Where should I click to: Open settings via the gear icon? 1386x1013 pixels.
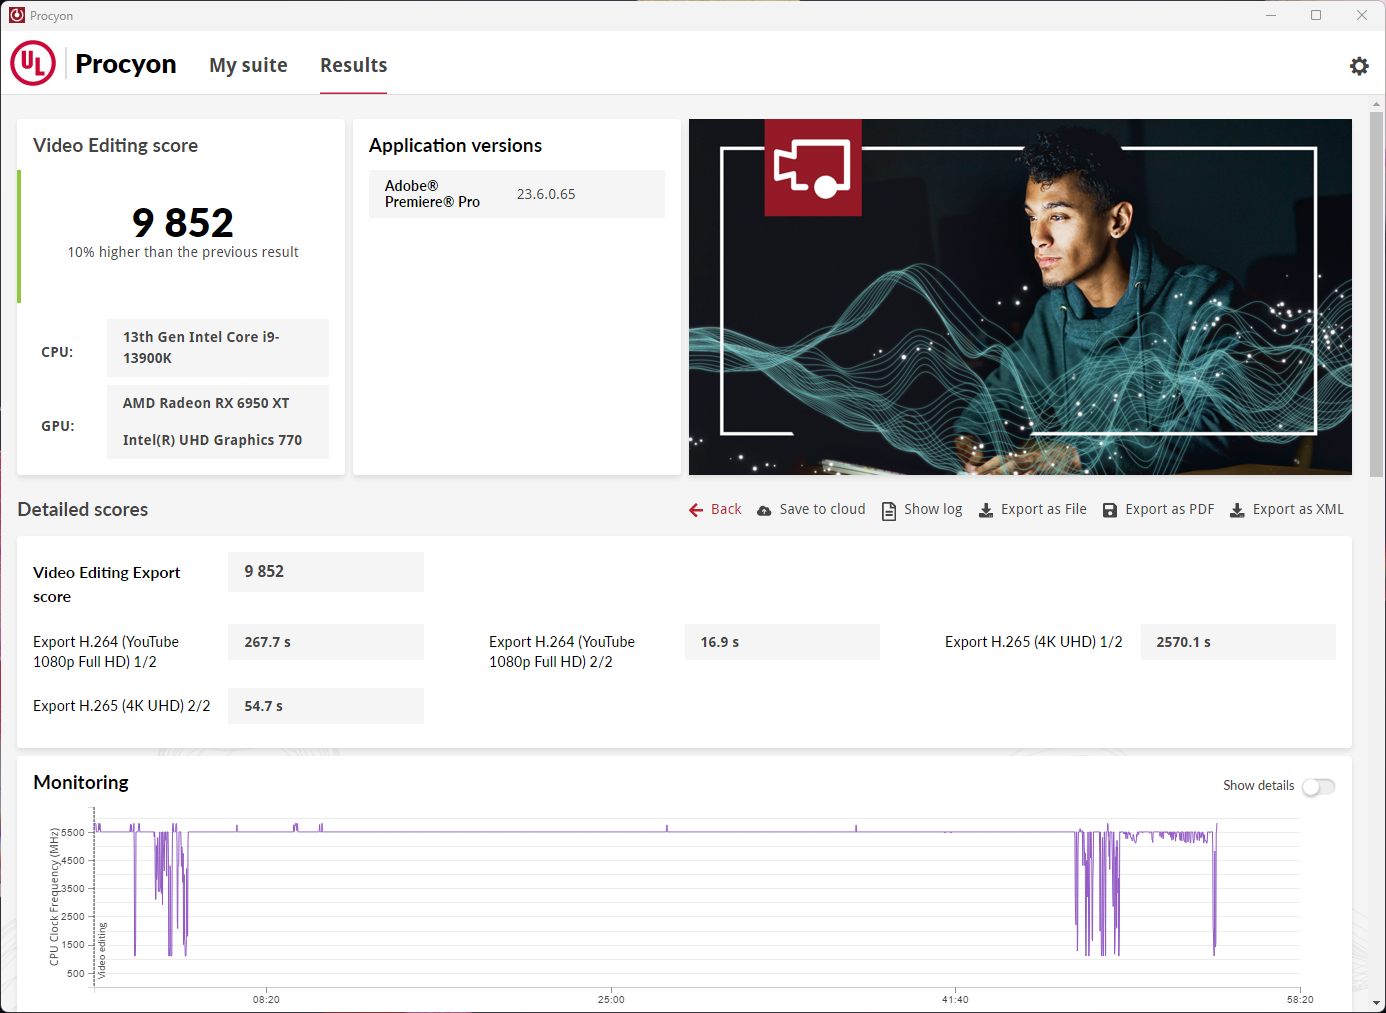pyautogui.click(x=1359, y=66)
